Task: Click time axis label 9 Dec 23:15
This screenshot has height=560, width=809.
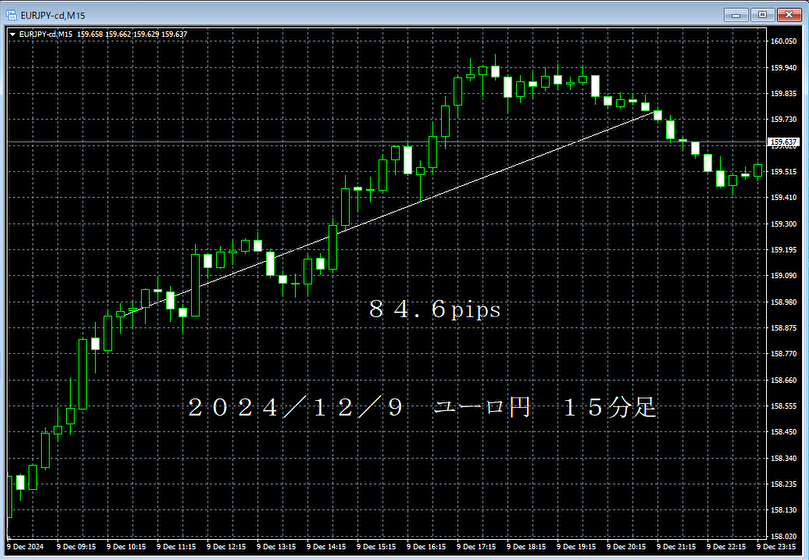Action: [x=776, y=547]
